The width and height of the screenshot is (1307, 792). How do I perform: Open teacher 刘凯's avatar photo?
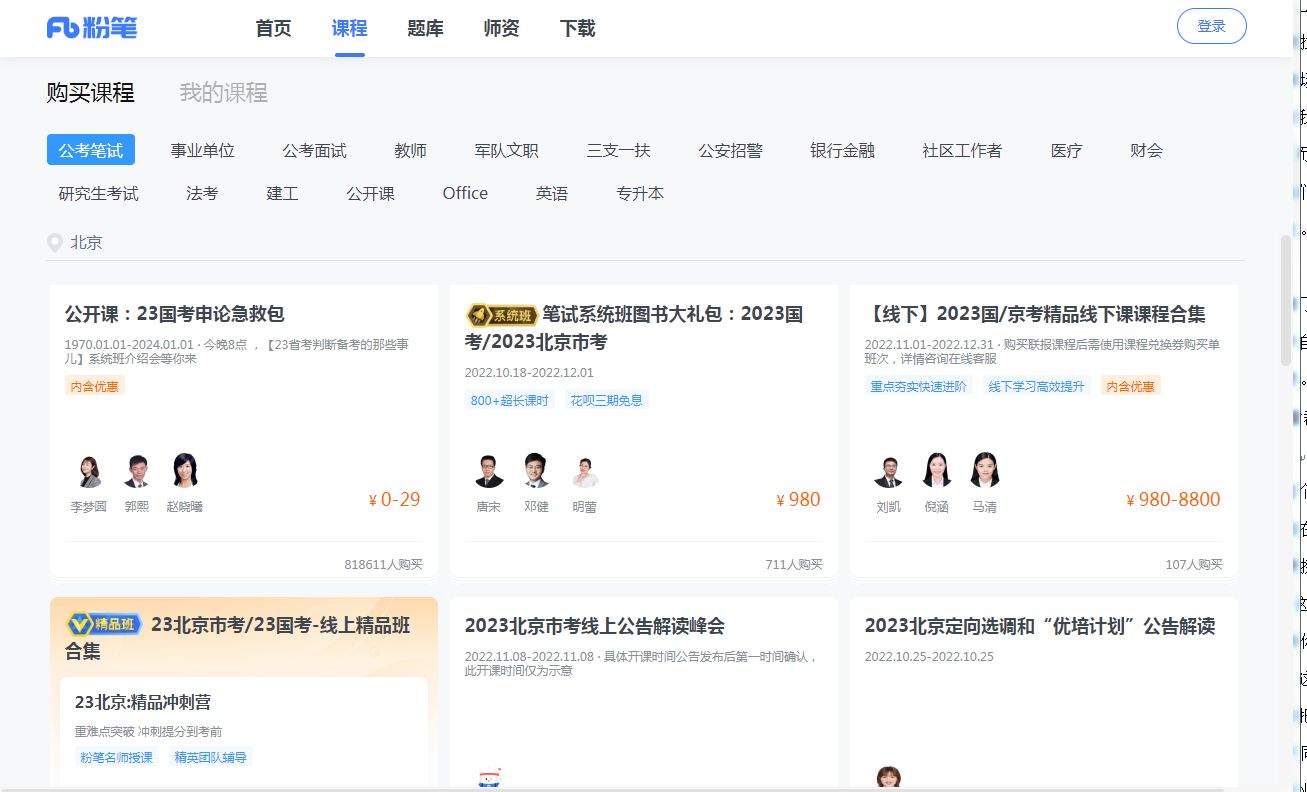(x=888, y=471)
